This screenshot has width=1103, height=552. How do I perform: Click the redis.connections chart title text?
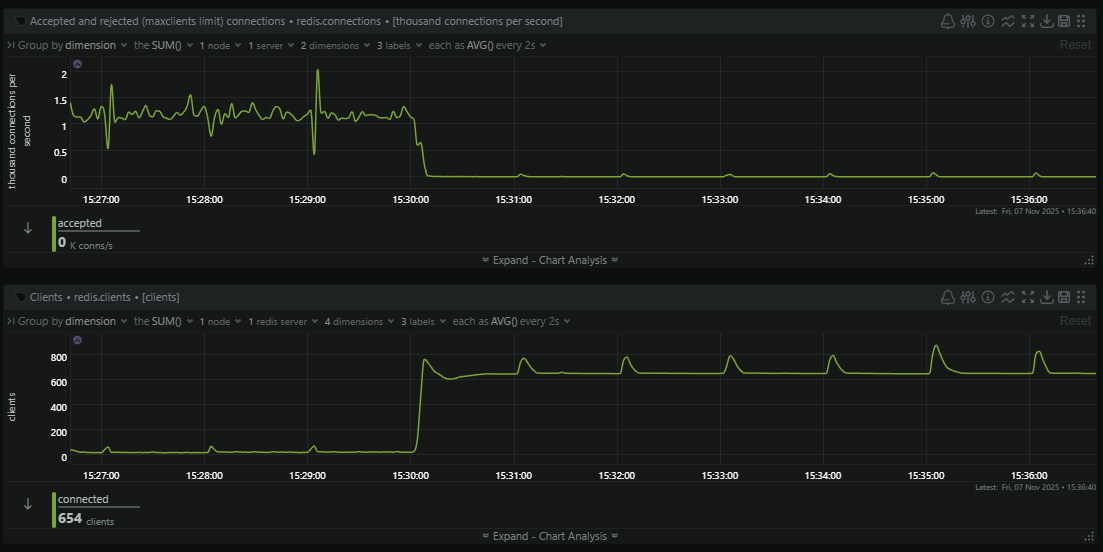pyautogui.click(x=295, y=22)
